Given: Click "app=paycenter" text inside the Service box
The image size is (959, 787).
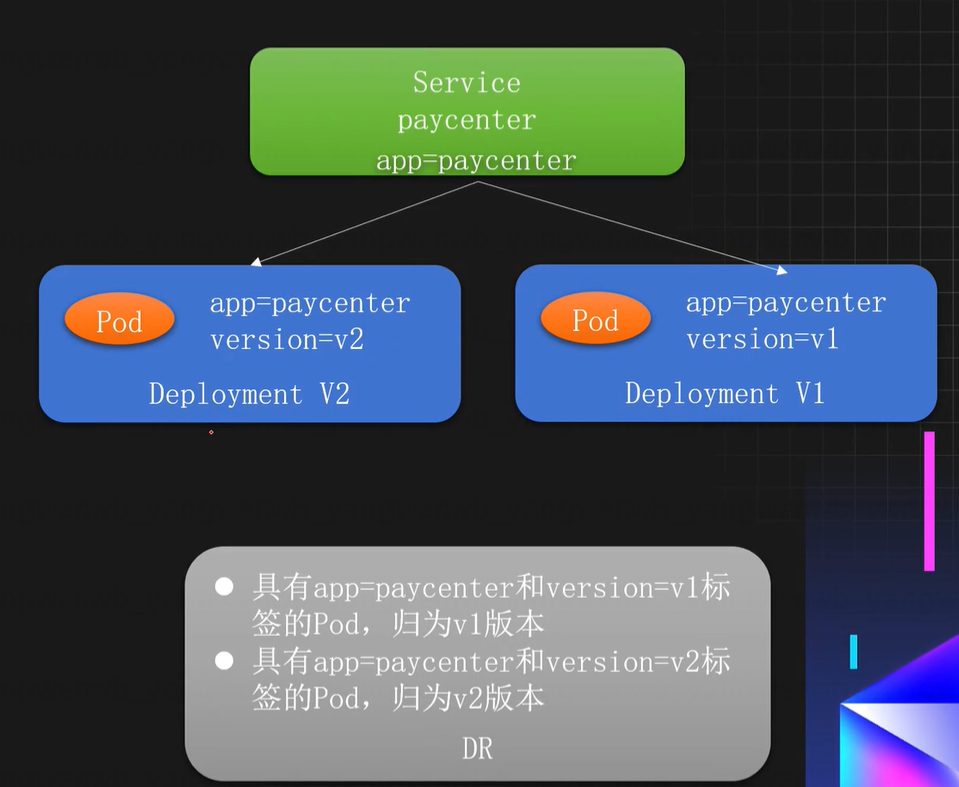Looking at the screenshot, I should point(476,160).
